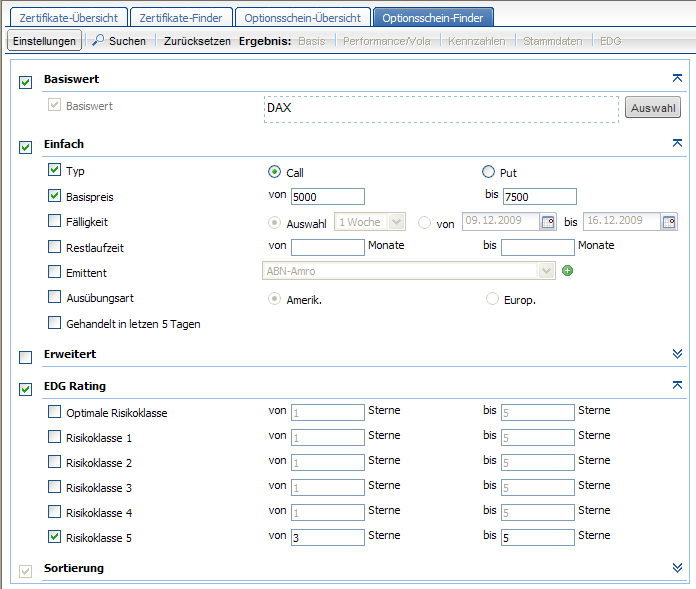The image size is (696, 589).
Task: Click the green plus icon beside Emittent
Action: tap(567, 271)
